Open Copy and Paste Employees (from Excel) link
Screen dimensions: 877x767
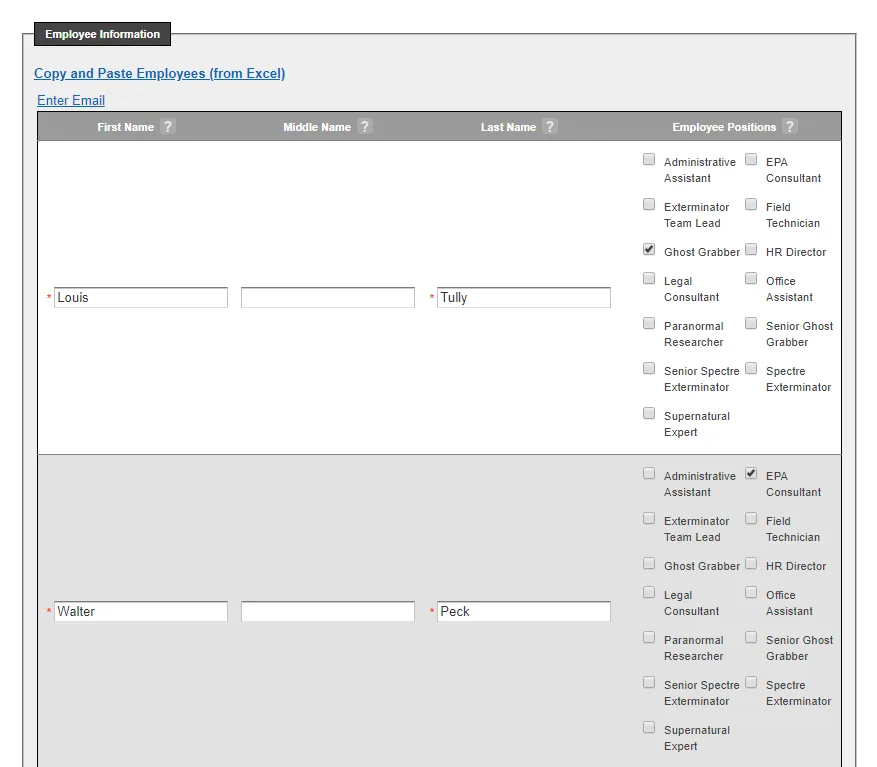159,73
